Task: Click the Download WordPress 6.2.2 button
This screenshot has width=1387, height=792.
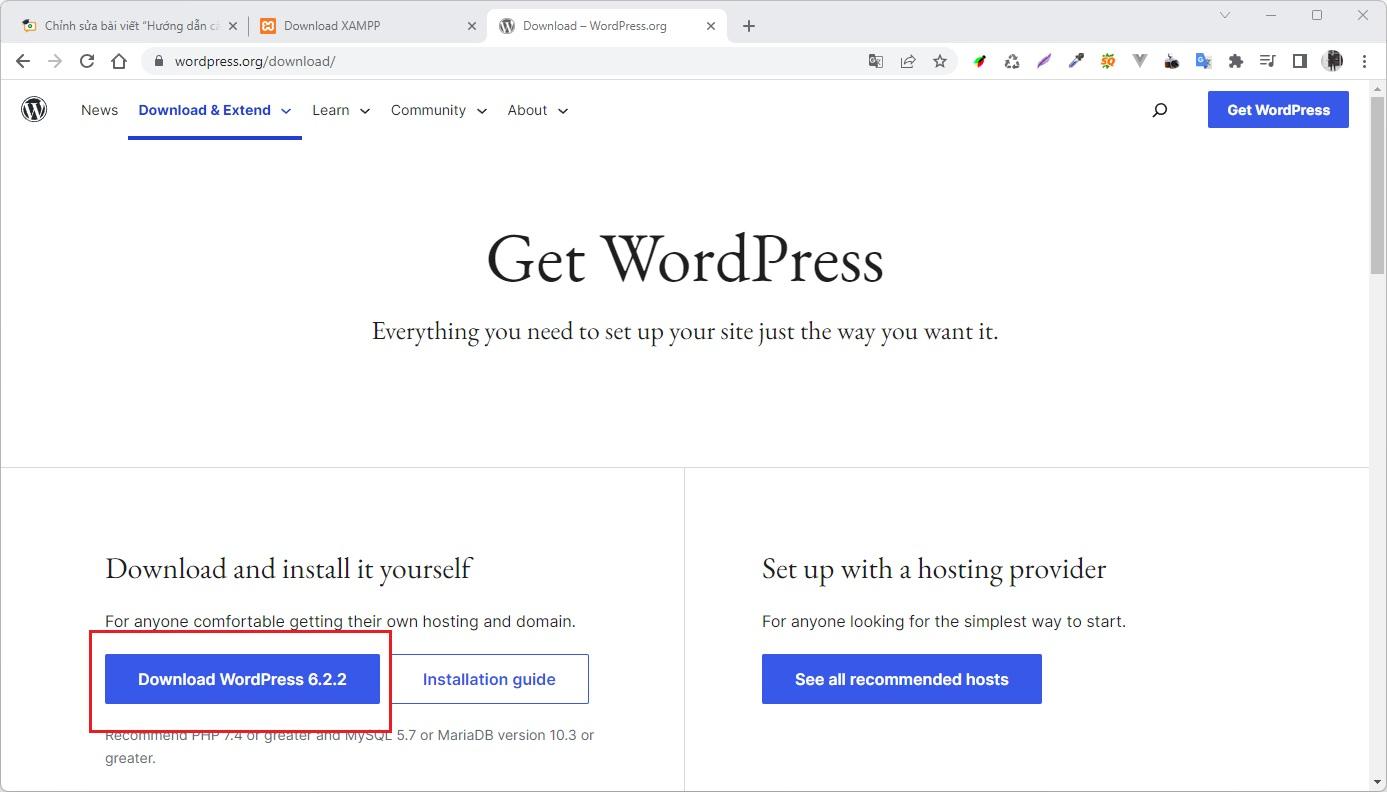Action: click(x=242, y=679)
